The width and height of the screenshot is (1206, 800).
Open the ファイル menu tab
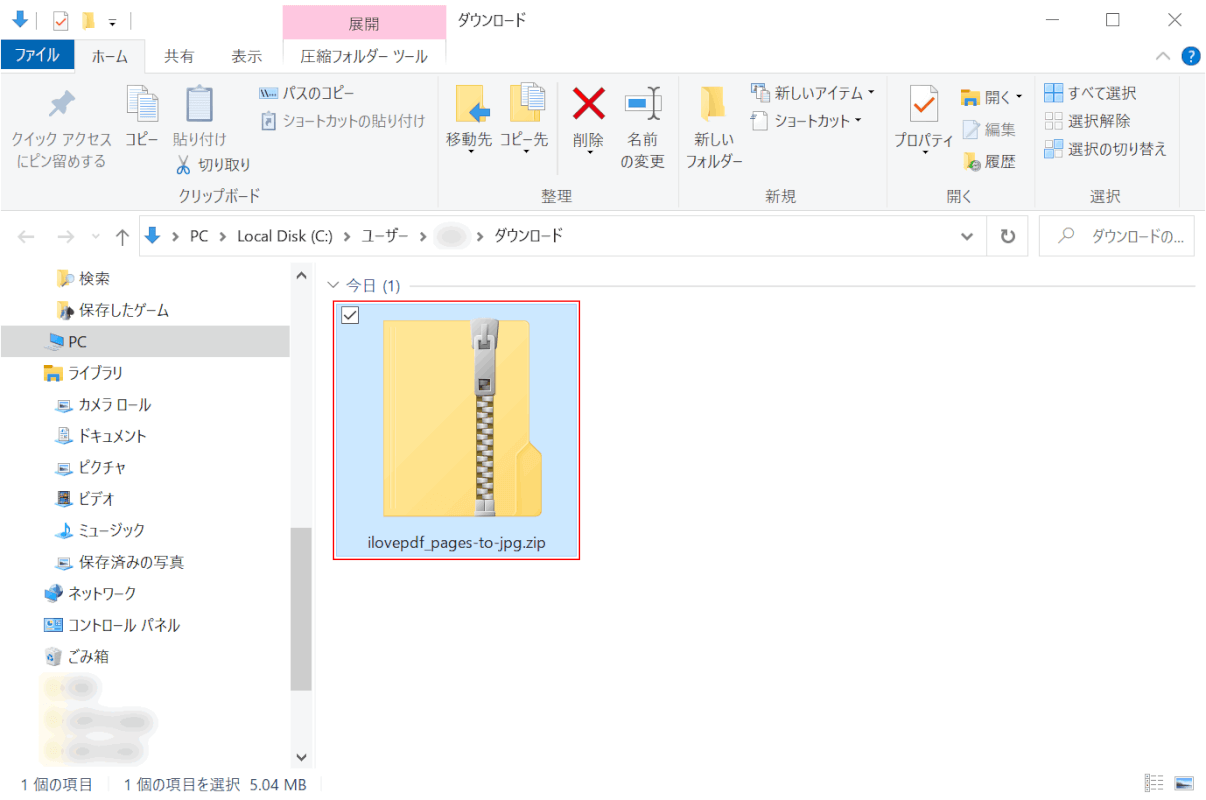coord(37,56)
